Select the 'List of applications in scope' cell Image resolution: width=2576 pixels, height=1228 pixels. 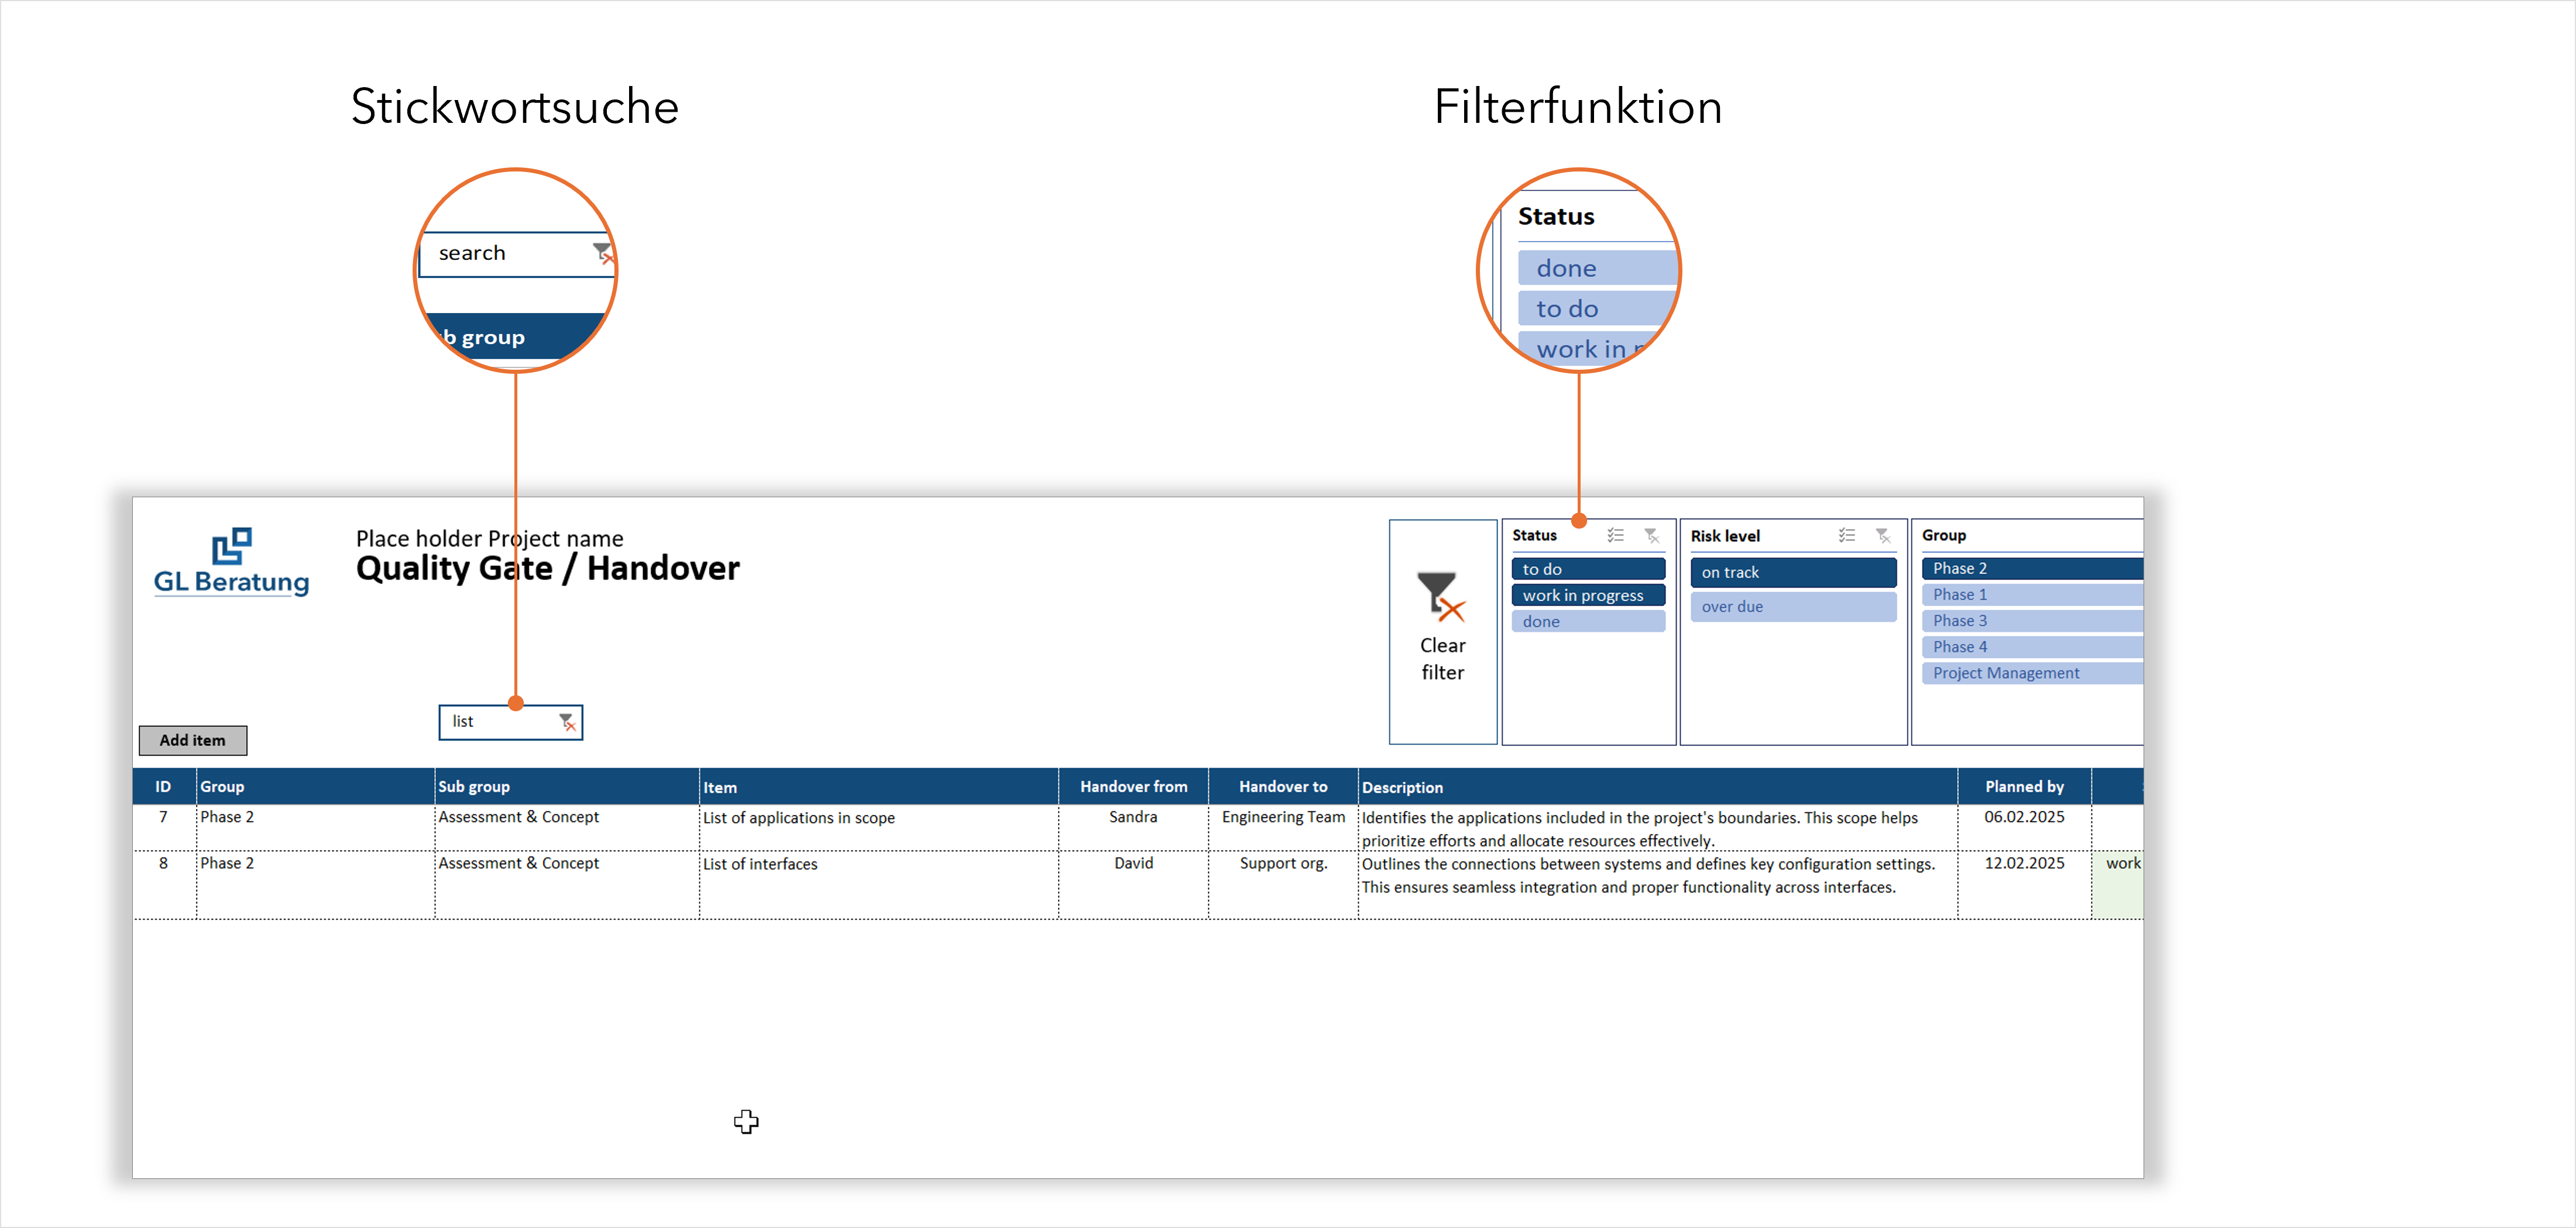[x=879, y=827]
